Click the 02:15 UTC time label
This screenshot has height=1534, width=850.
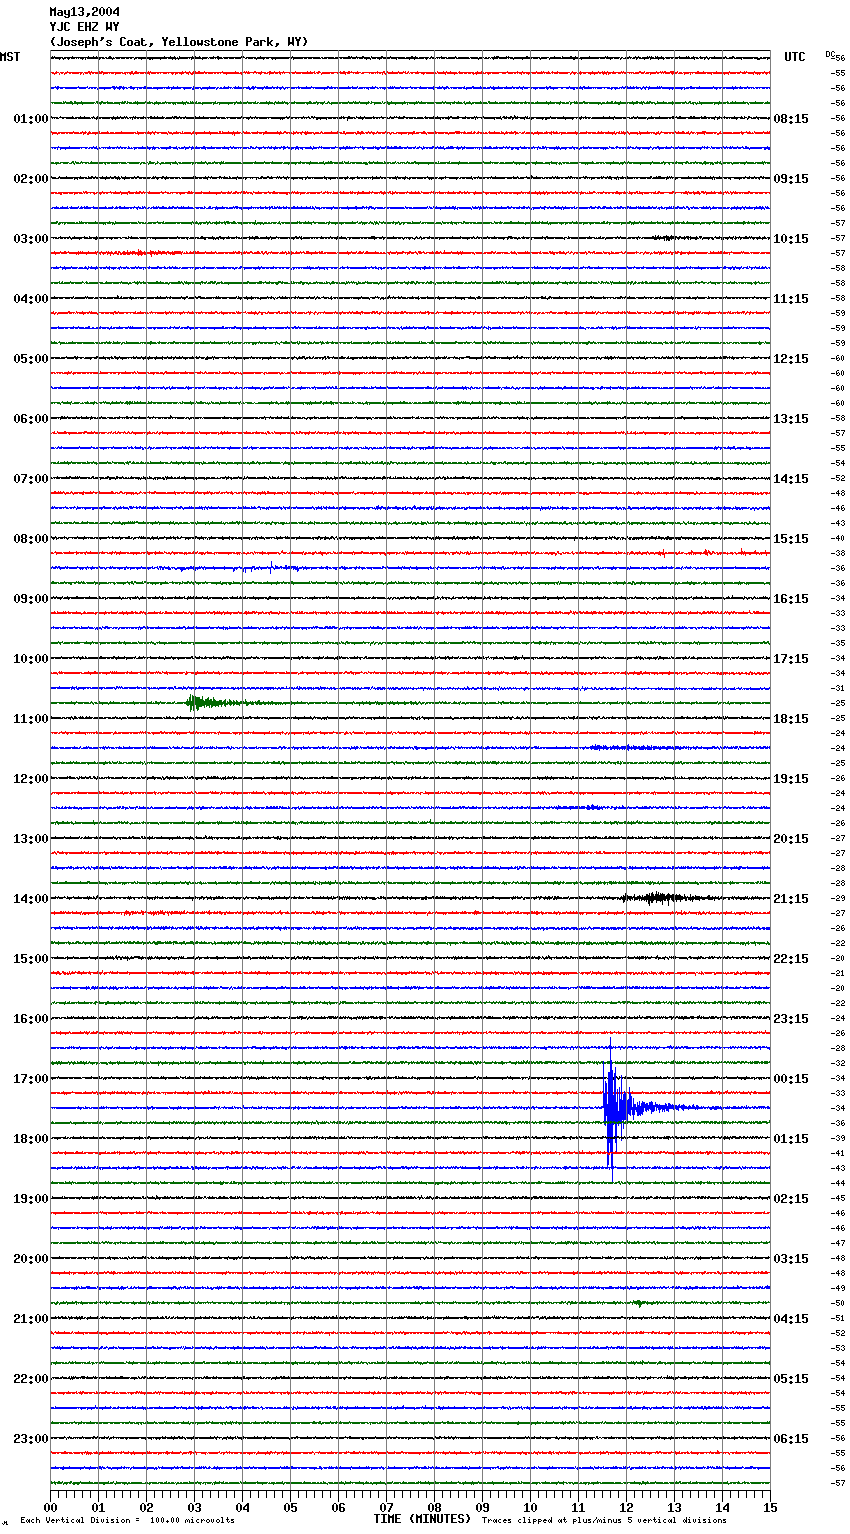(791, 1199)
